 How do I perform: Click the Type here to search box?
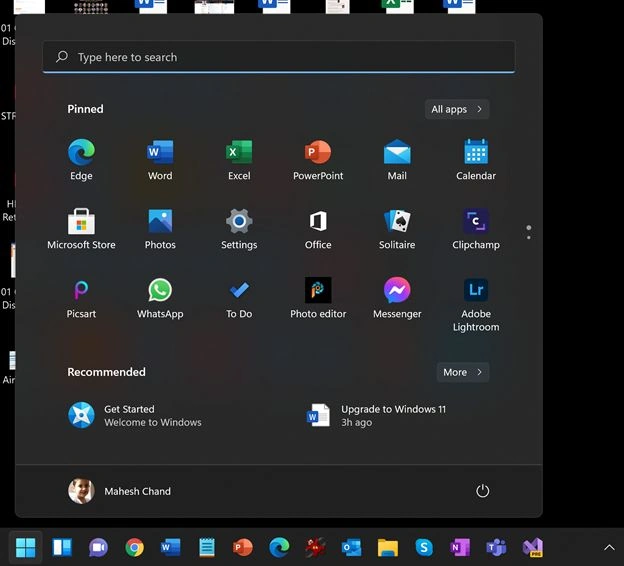click(x=279, y=57)
